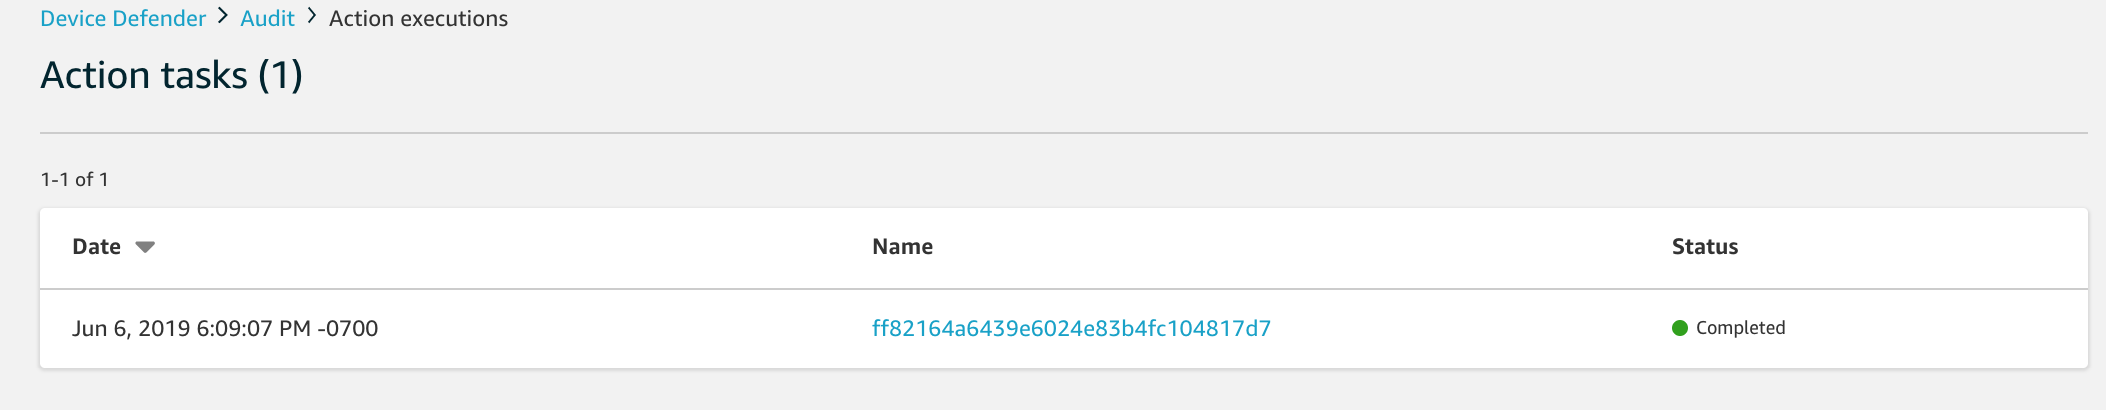The height and width of the screenshot is (410, 2106).
Task: Click the green Completed status dot
Action: (1680, 328)
